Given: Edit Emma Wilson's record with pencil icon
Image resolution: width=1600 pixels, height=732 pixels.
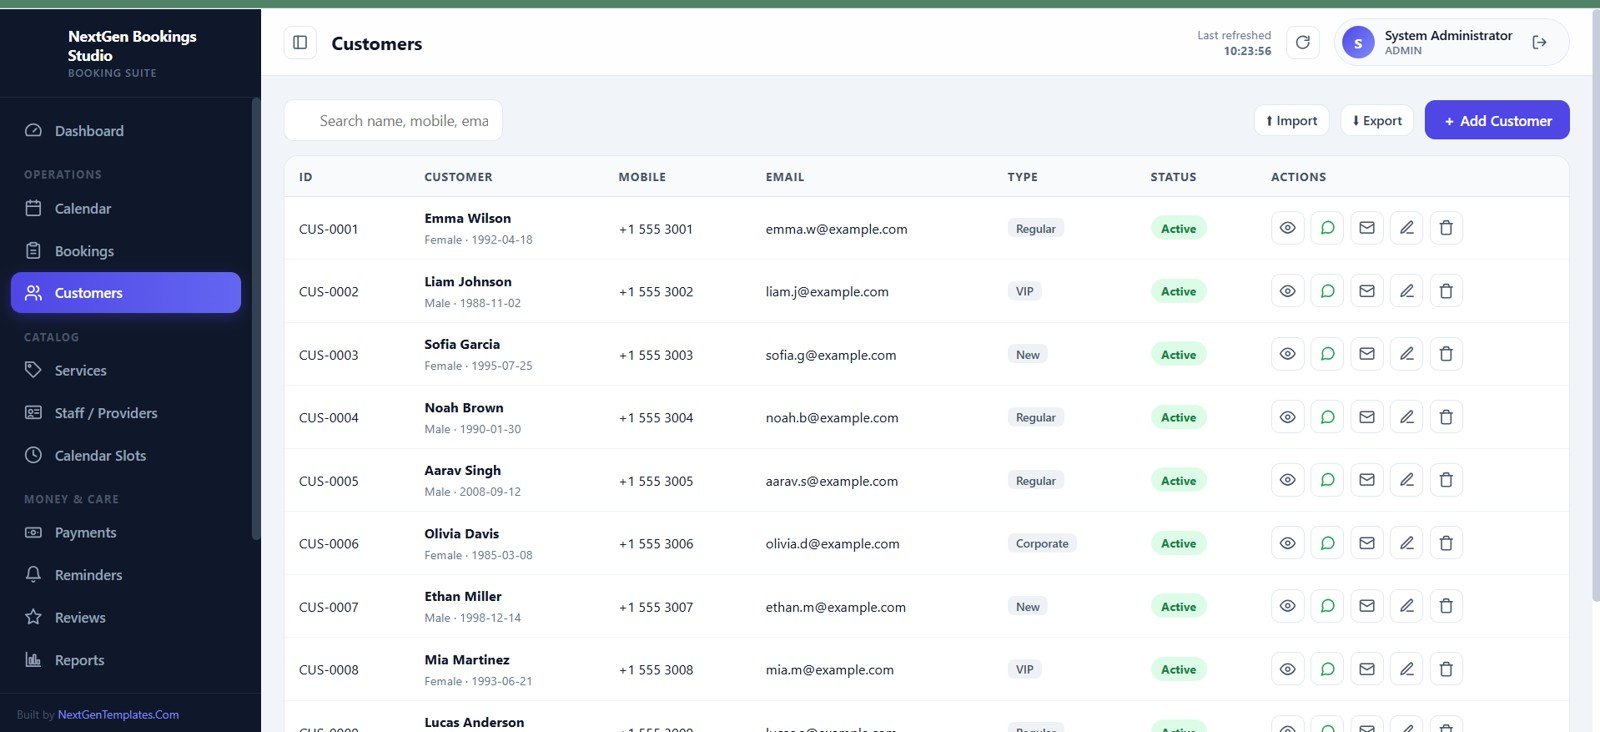Looking at the screenshot, I should (1406, 228).
